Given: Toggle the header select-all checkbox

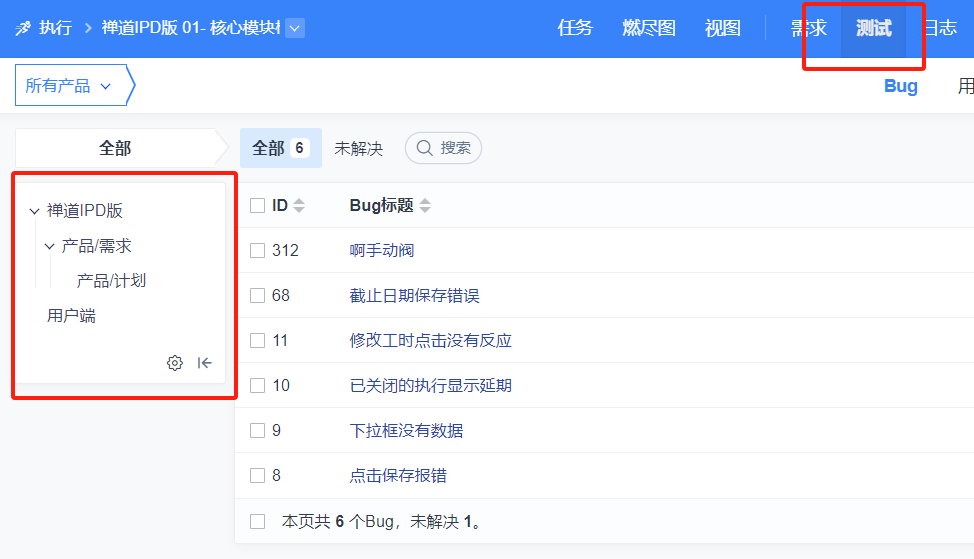Looking at the screenshot, I should click(257, 206).
